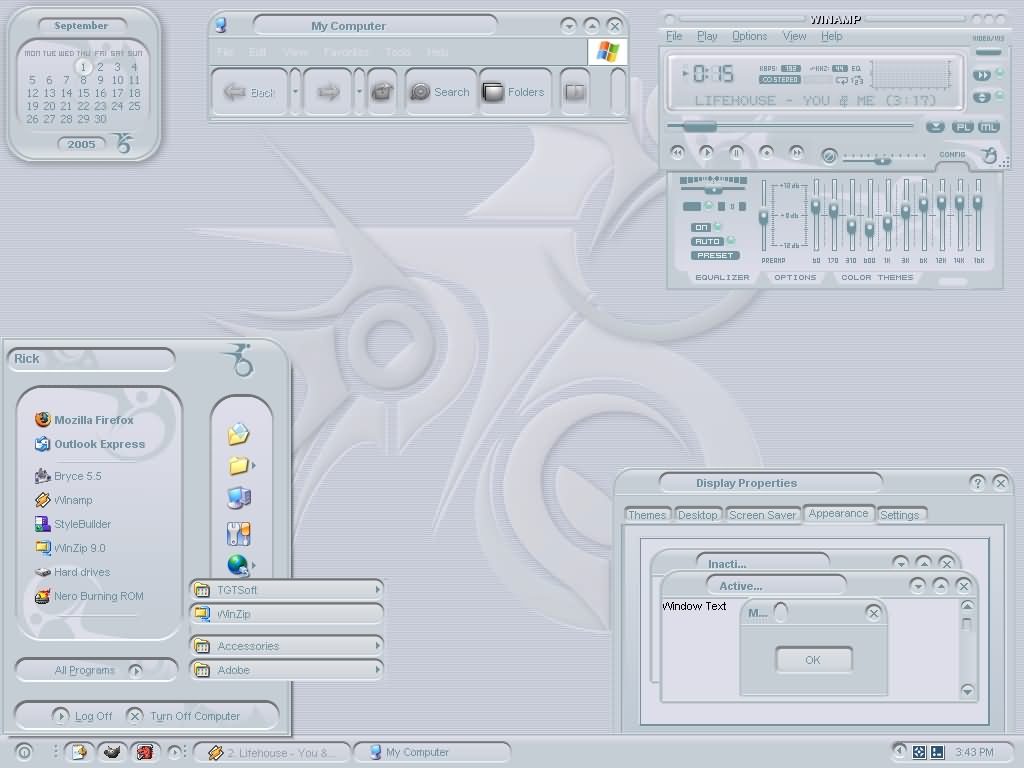
Task: Open the File menu in Winamp
Action: (x=674, y=37)
